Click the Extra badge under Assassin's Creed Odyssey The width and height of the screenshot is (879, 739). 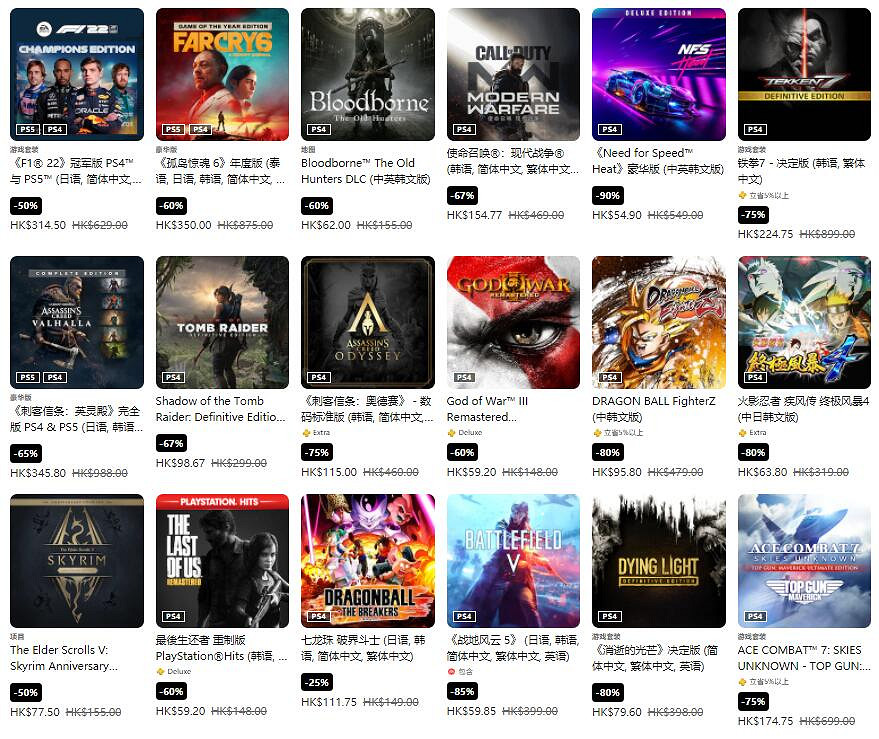point(316,433)
